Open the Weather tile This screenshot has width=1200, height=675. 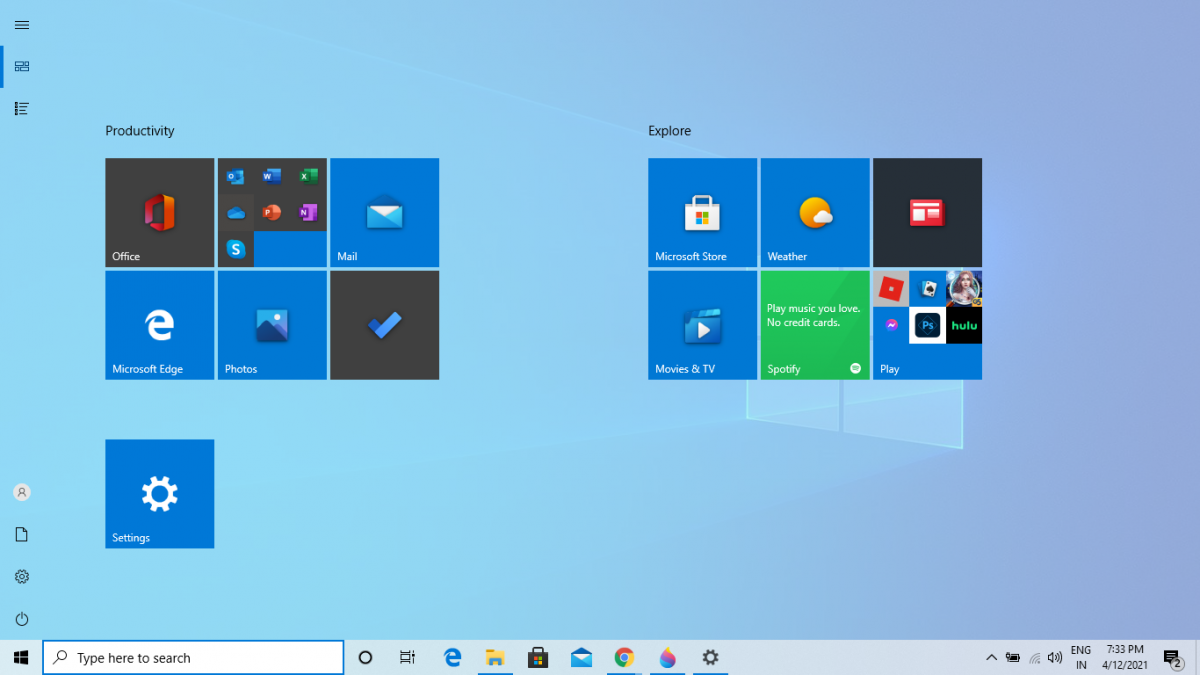[x=815, y=212]
